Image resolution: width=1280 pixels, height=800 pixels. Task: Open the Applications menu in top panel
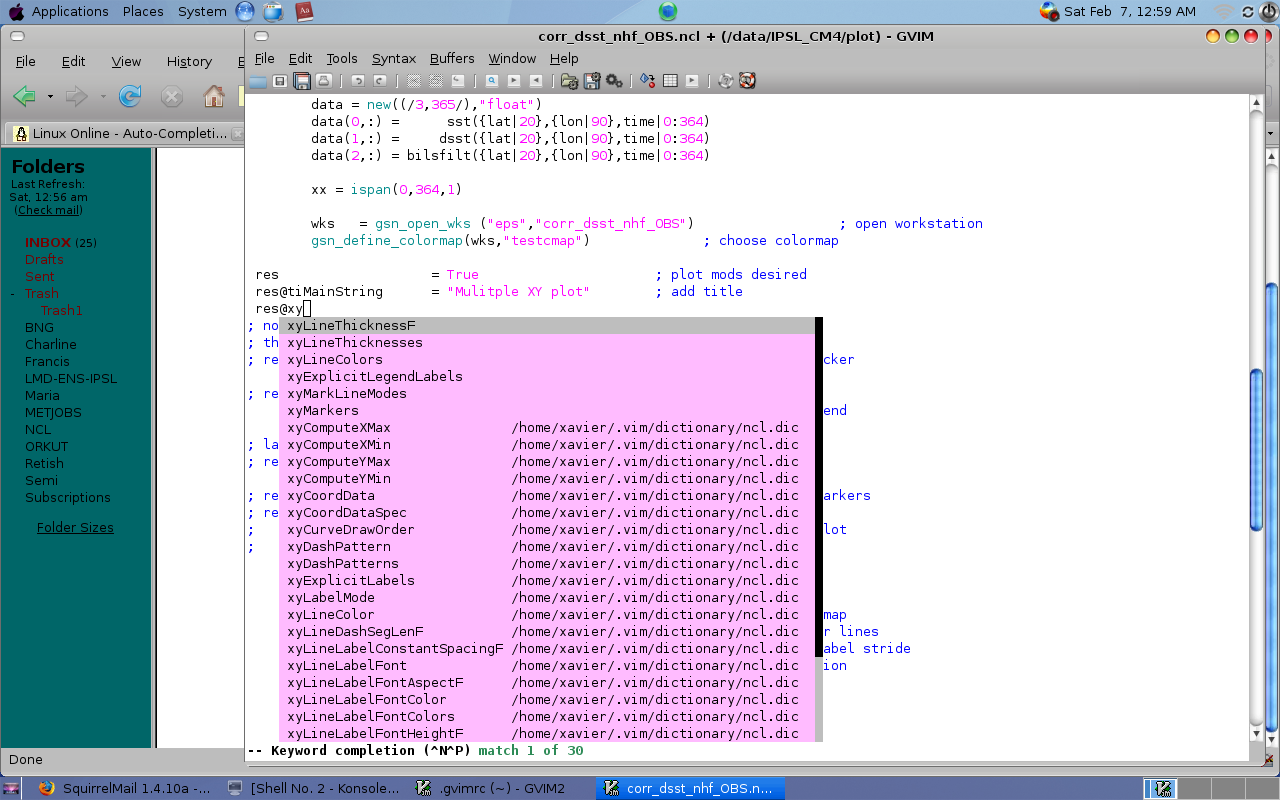[x=69, y=12]
